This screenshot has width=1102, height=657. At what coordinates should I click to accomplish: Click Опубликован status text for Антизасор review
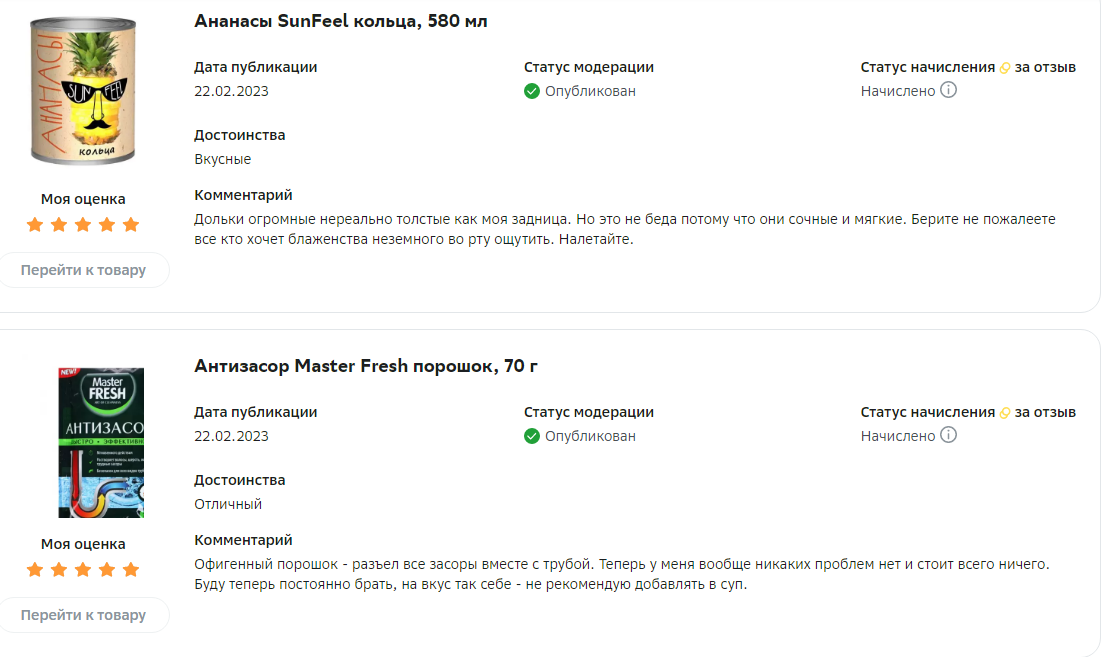tap(590, 436)
